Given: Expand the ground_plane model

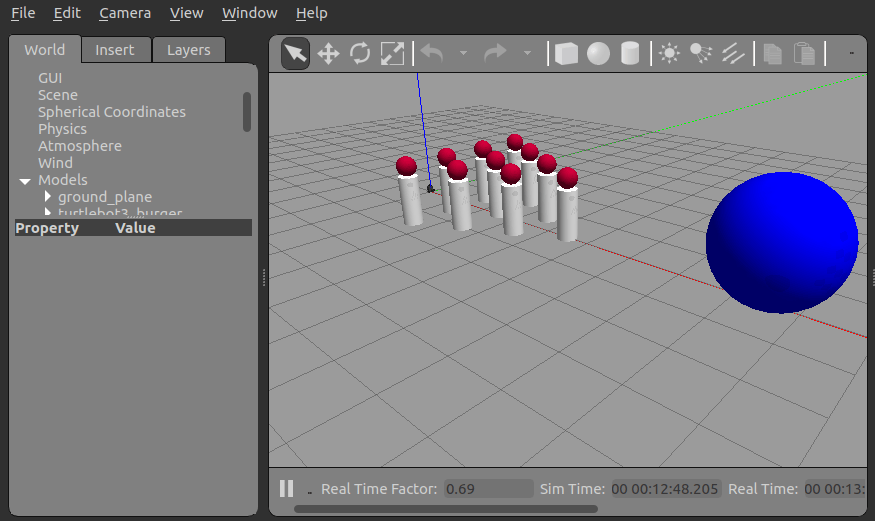Looking at the screenshot, I should click(47, 196).
